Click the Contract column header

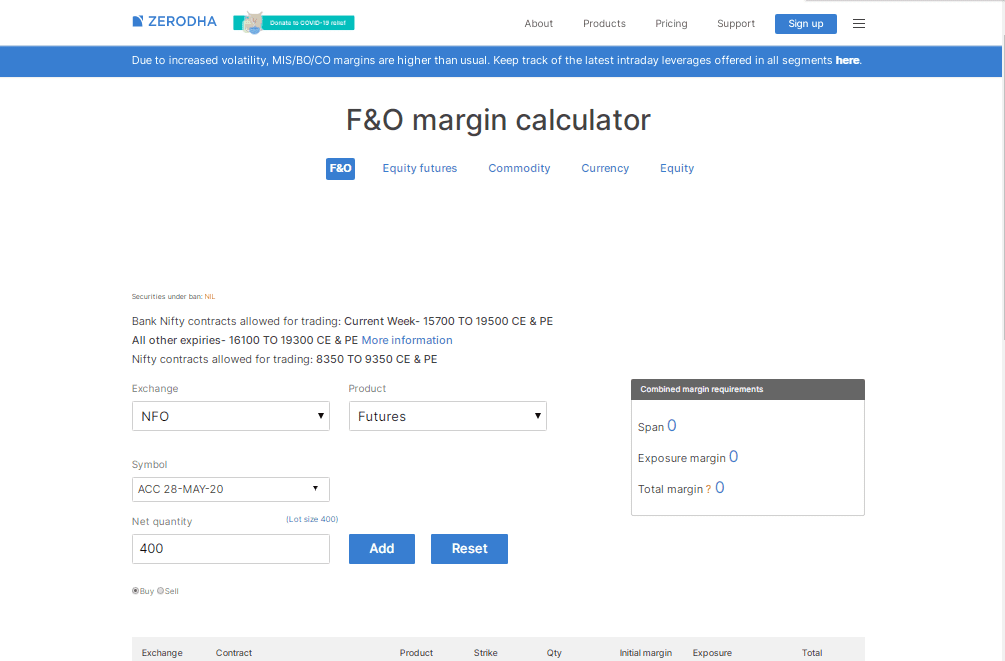[x=234, y=653]
